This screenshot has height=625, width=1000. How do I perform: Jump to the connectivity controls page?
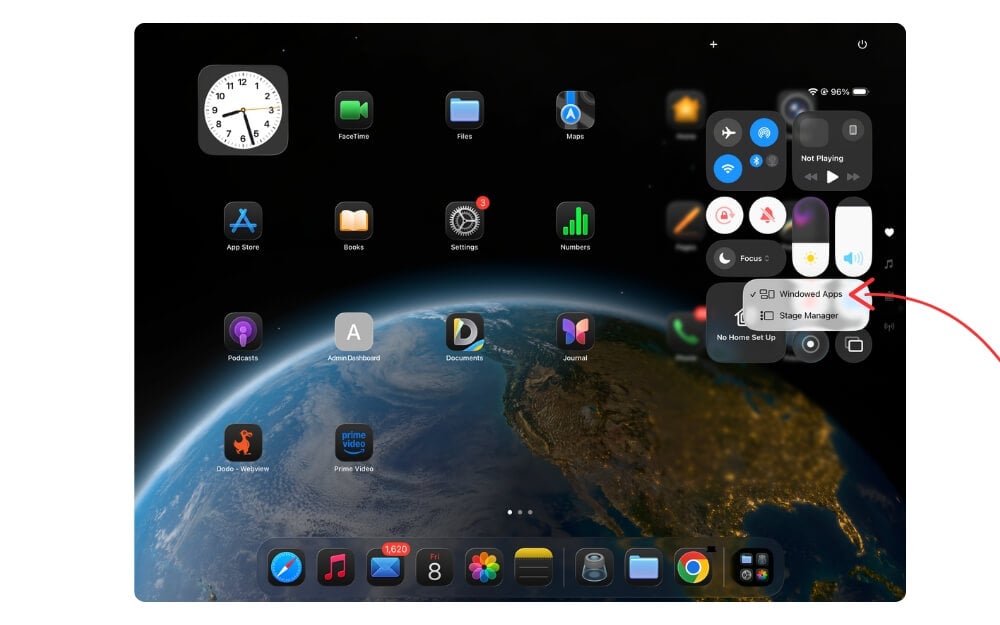[x=889, y=327]
